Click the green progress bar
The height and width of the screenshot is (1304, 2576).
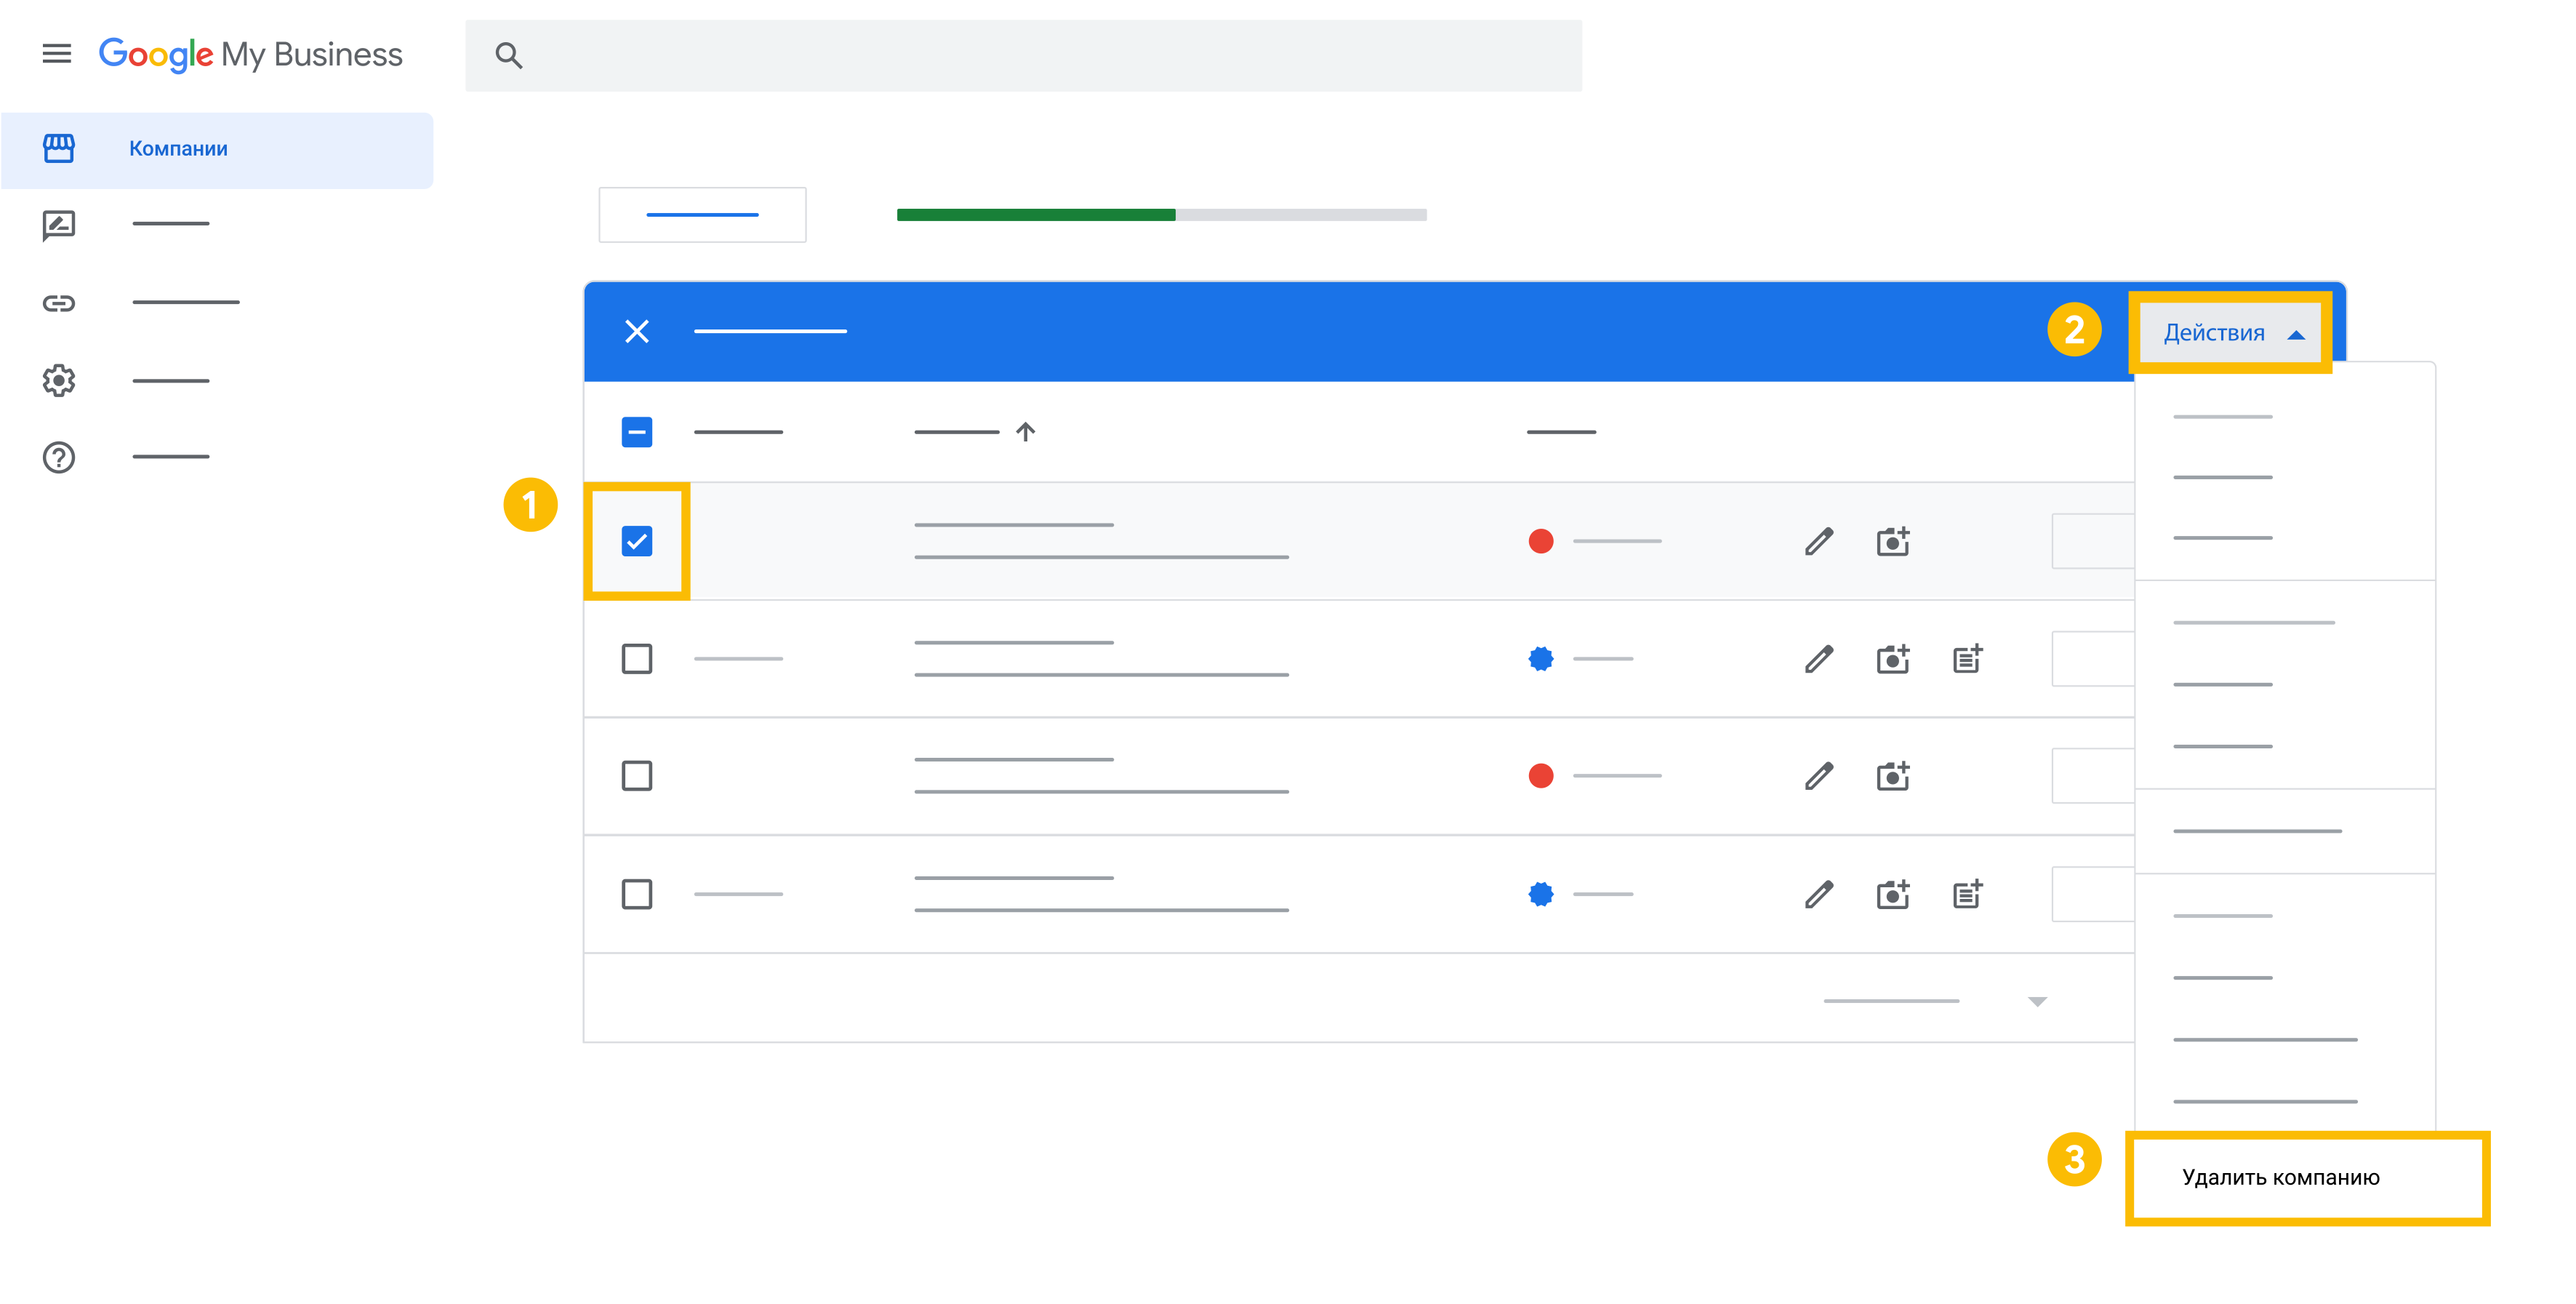(1035, 215)
